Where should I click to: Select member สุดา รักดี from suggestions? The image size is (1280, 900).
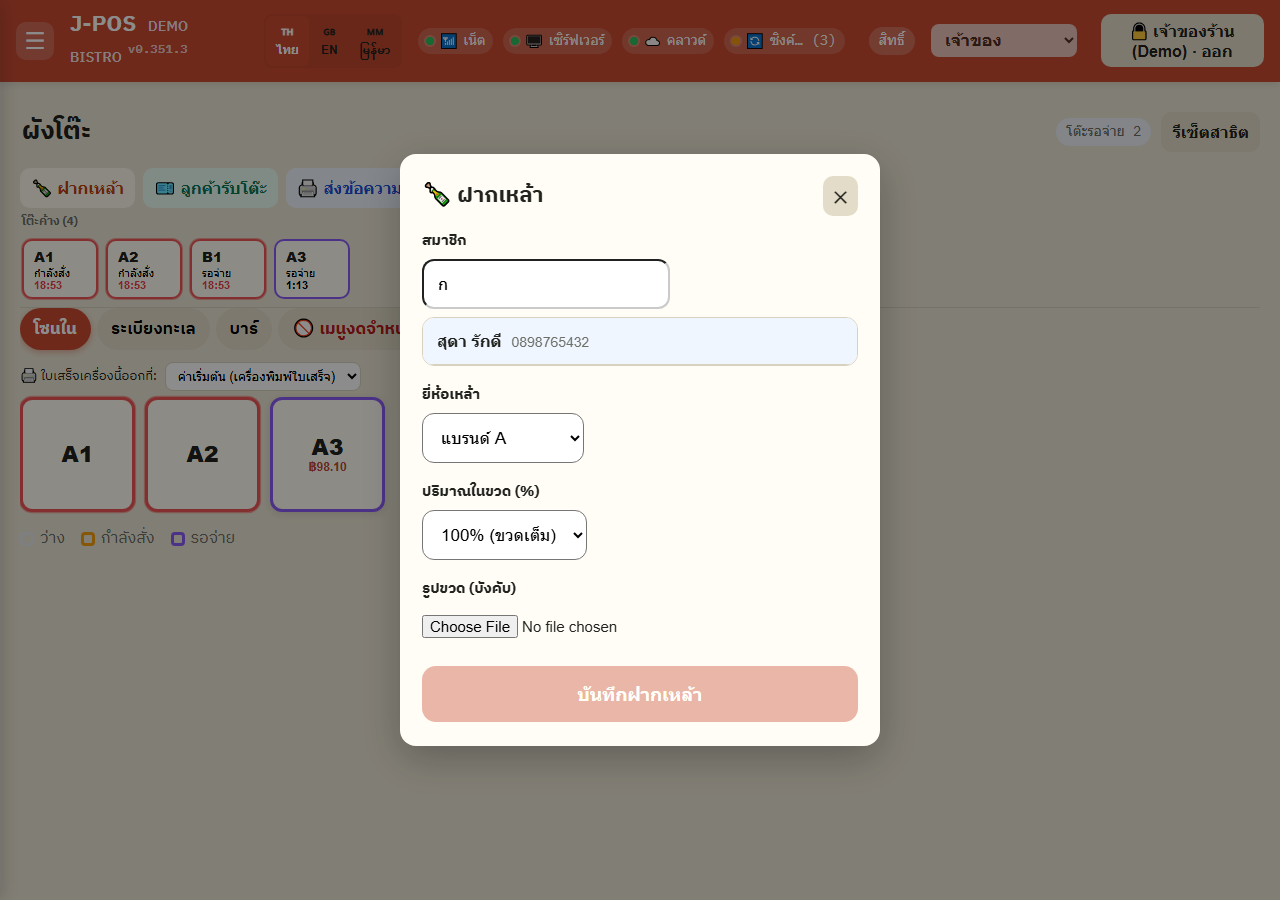[x=640, y=342]
